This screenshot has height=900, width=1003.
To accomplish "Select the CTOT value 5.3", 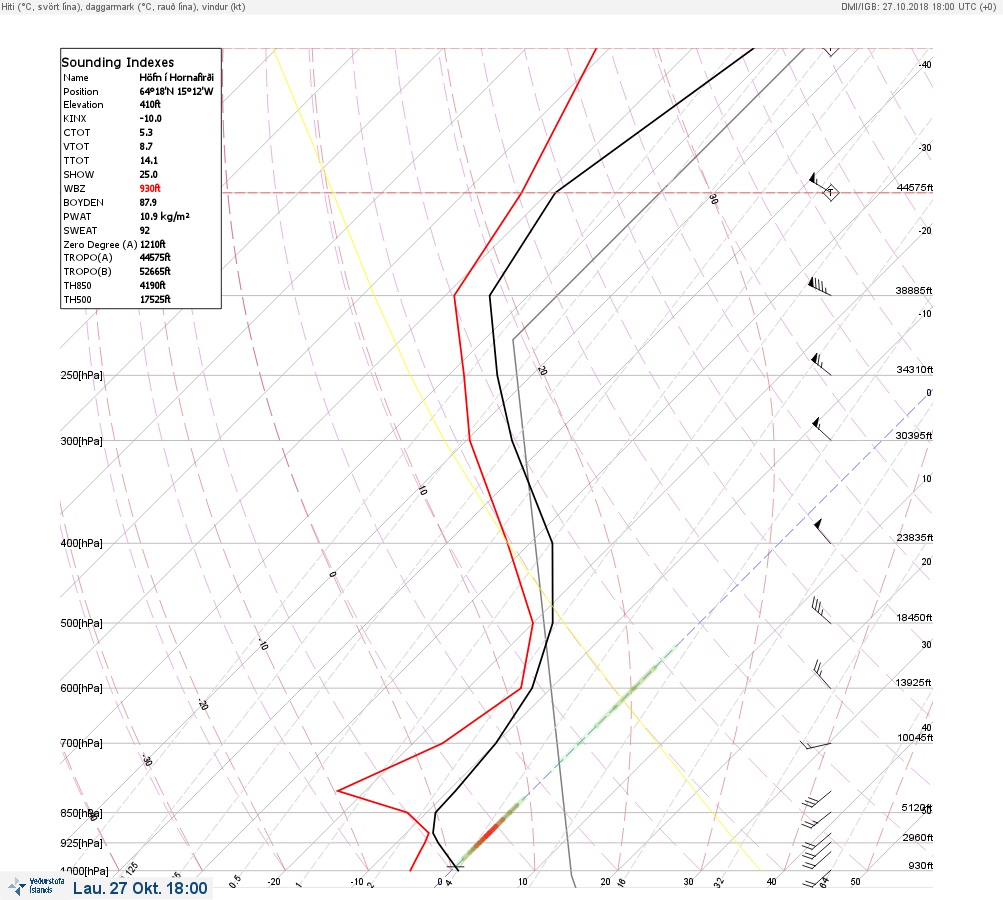I will tap(146, 132).
